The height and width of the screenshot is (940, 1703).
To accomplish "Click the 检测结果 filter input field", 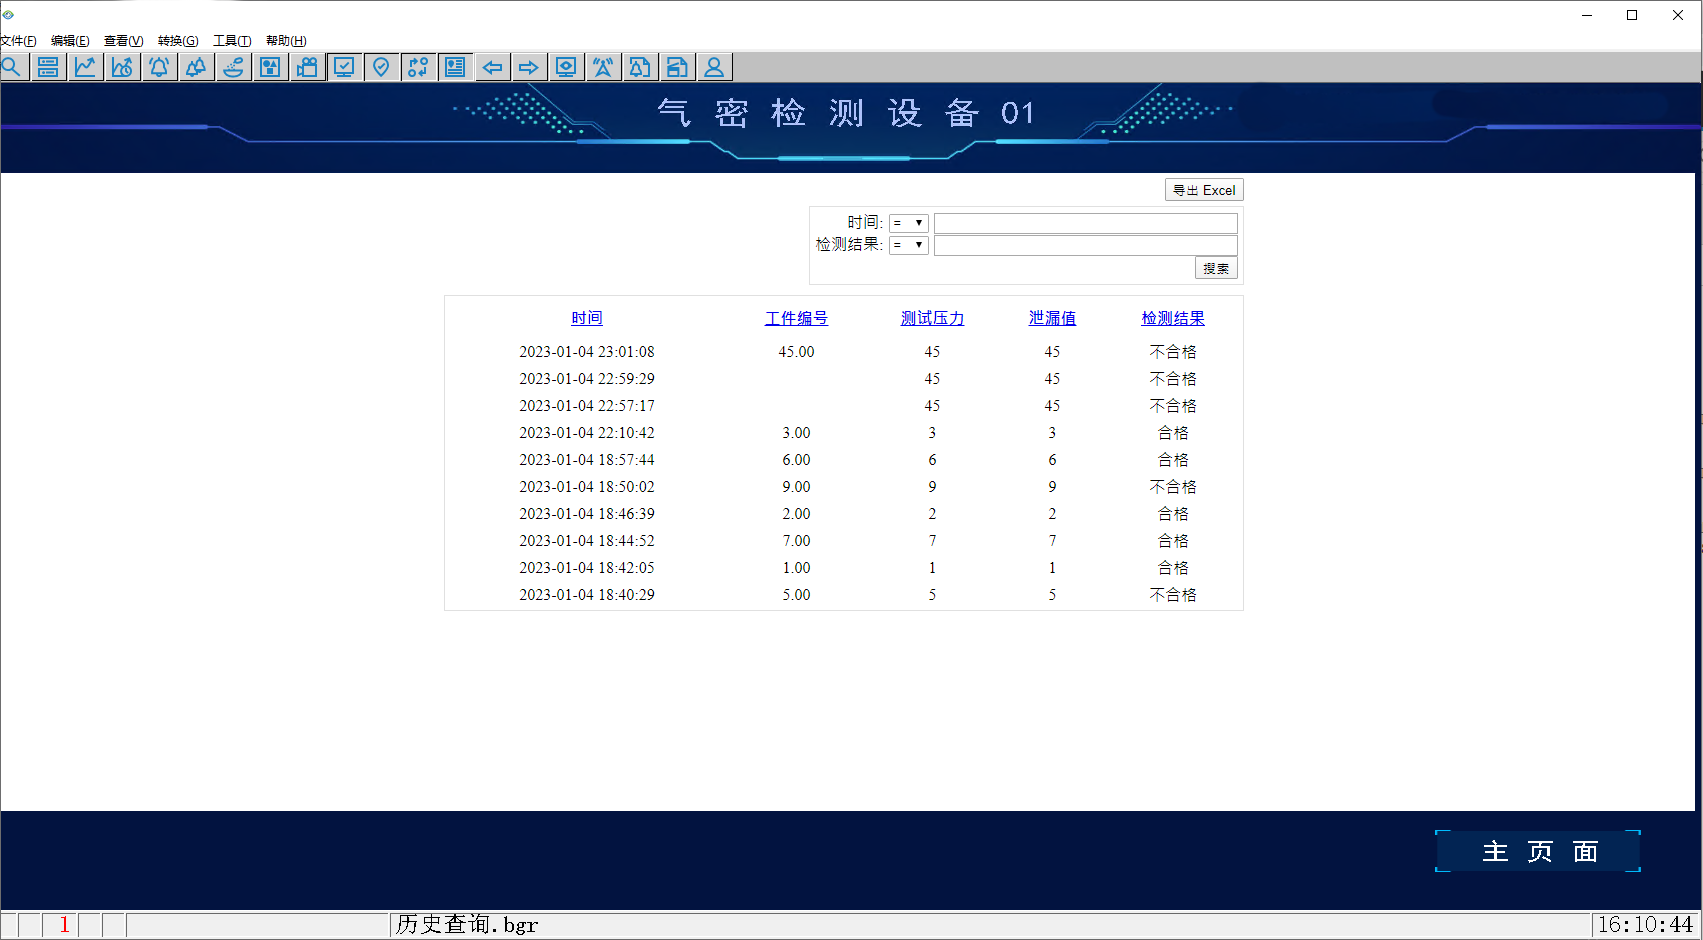I will pyautogui.click(x=1086, y=245).
